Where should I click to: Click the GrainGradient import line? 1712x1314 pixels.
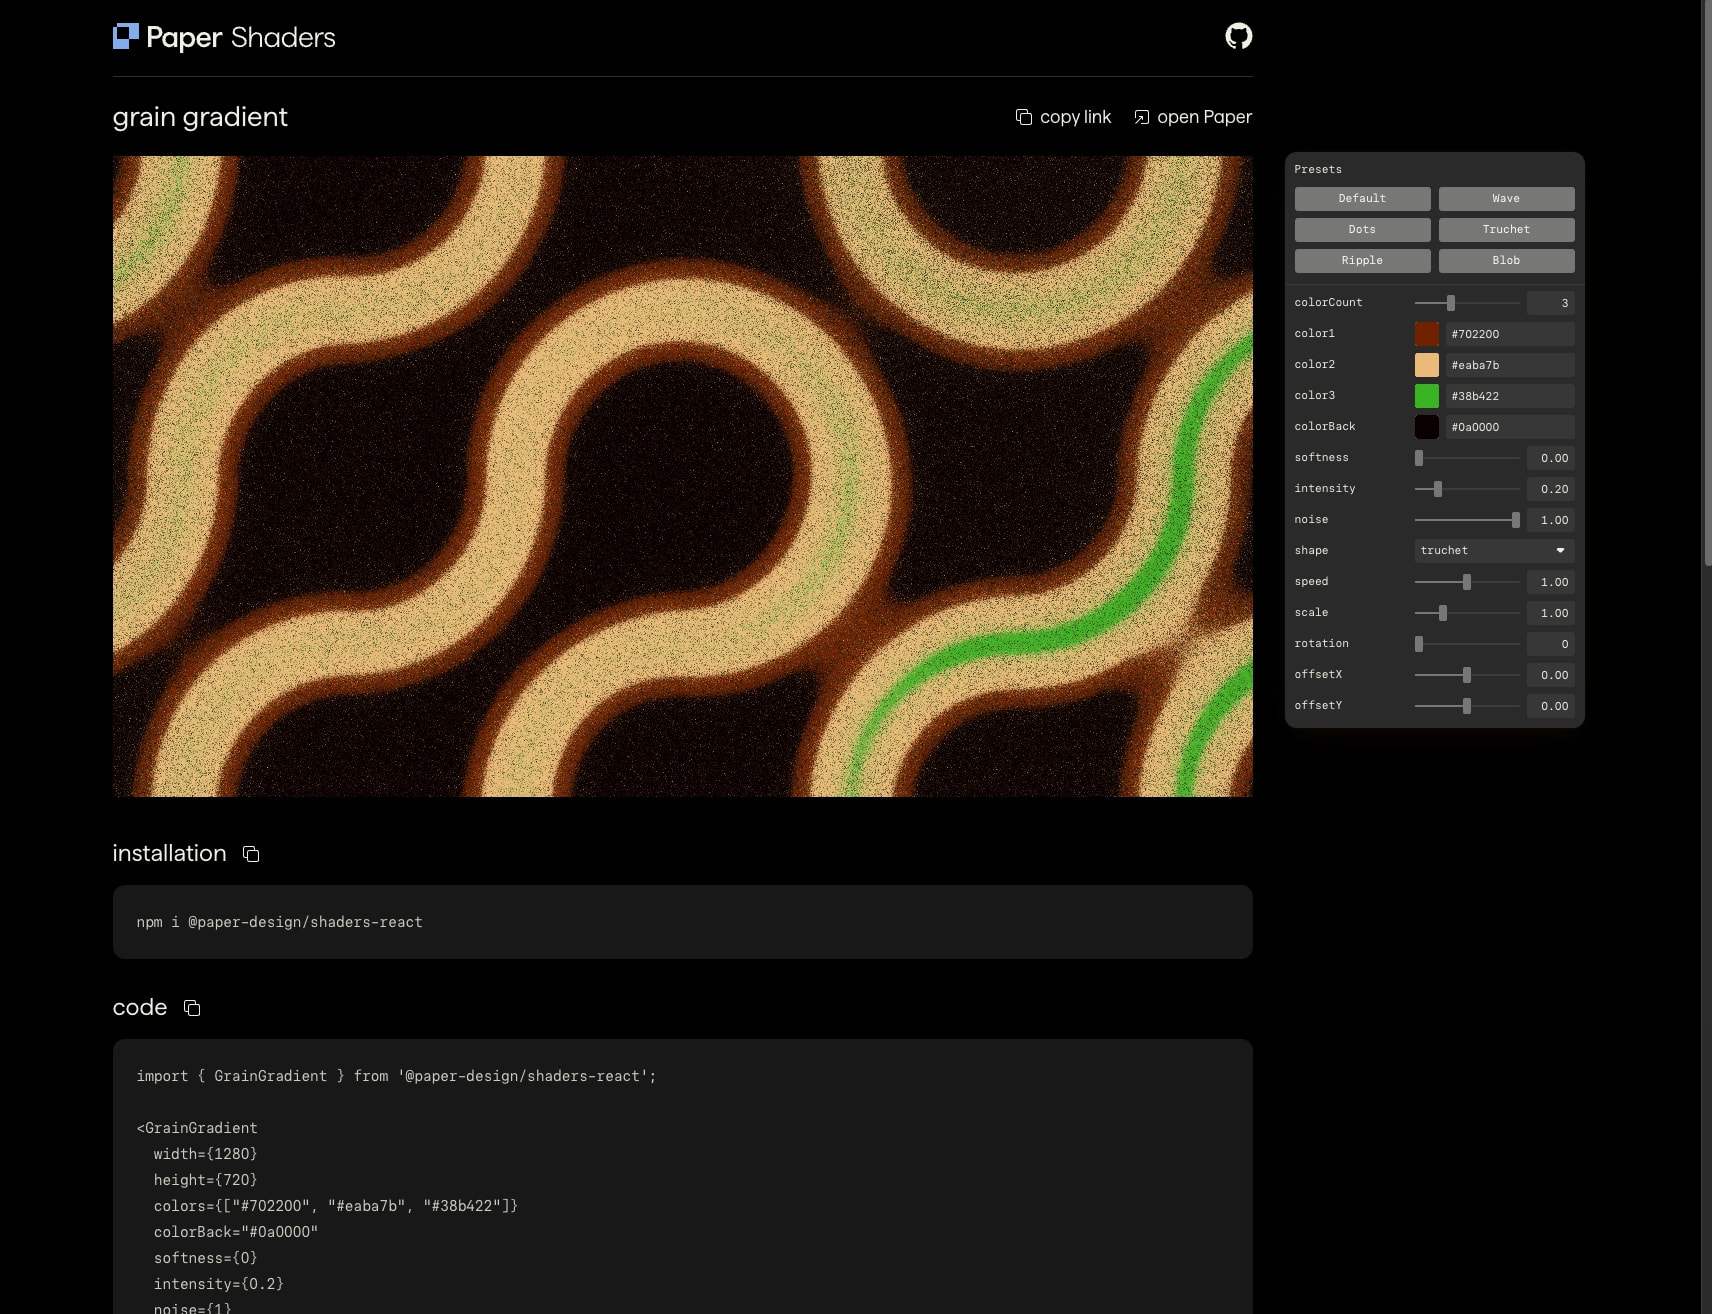396,1076
